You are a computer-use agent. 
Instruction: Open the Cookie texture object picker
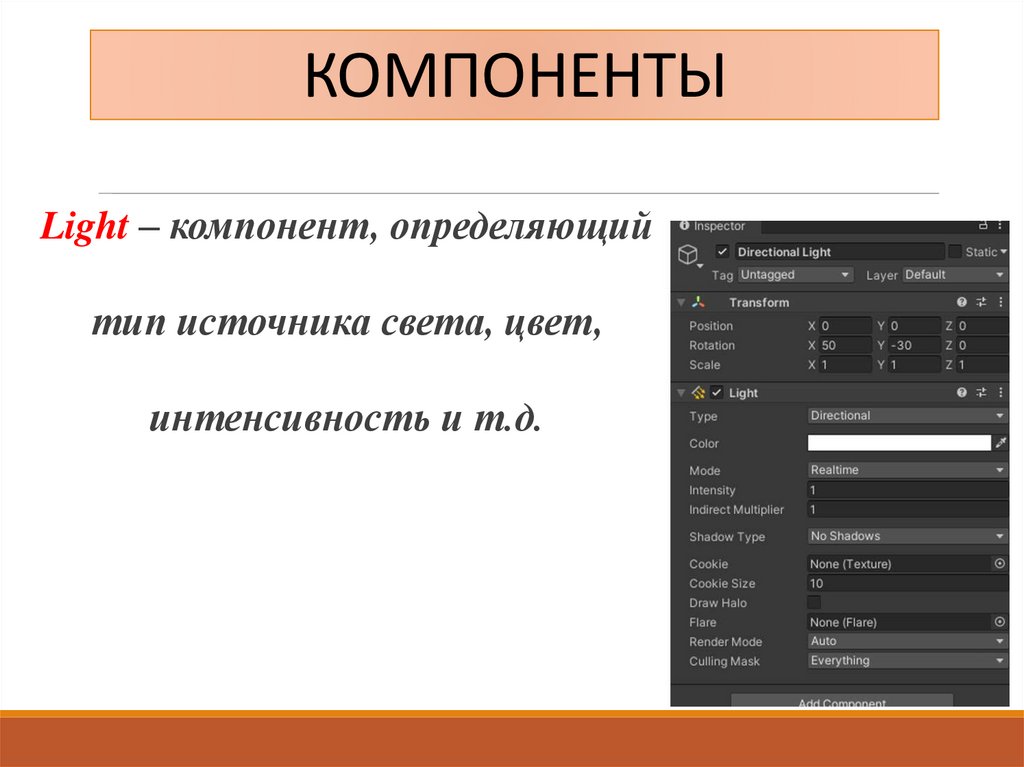(999, 563)
